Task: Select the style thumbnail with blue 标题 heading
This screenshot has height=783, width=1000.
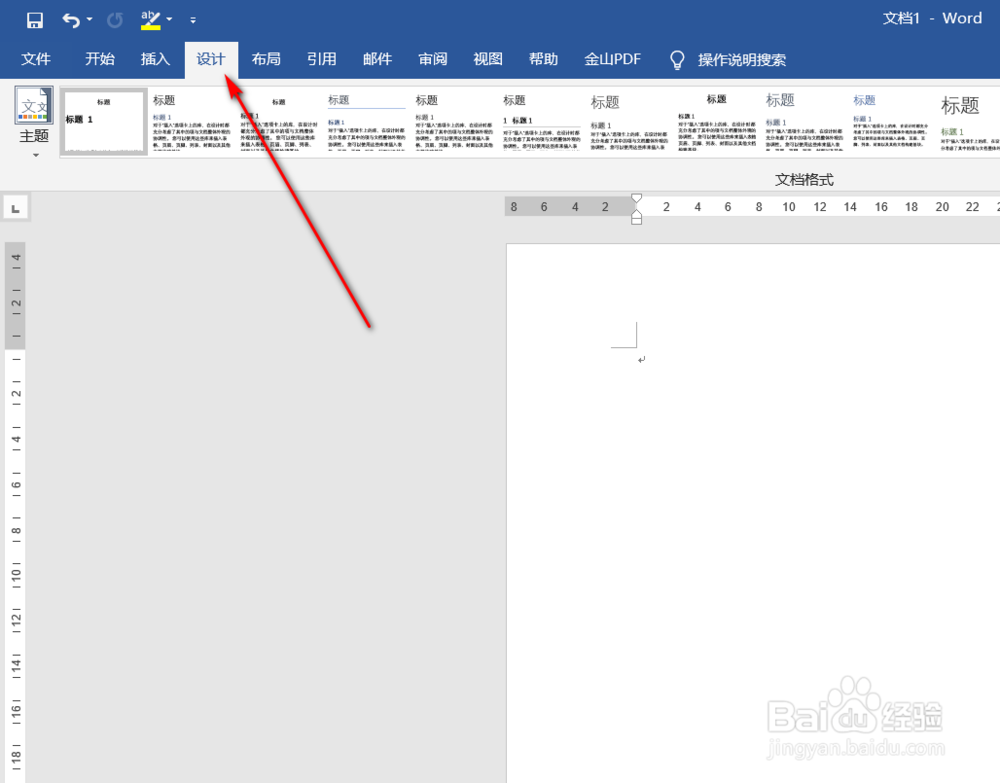Action: [x=891, y=122]
